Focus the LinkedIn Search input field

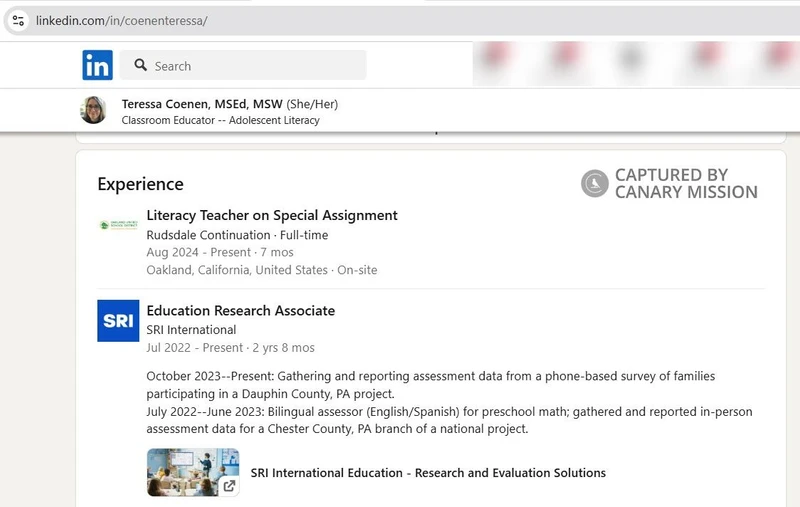255,66
